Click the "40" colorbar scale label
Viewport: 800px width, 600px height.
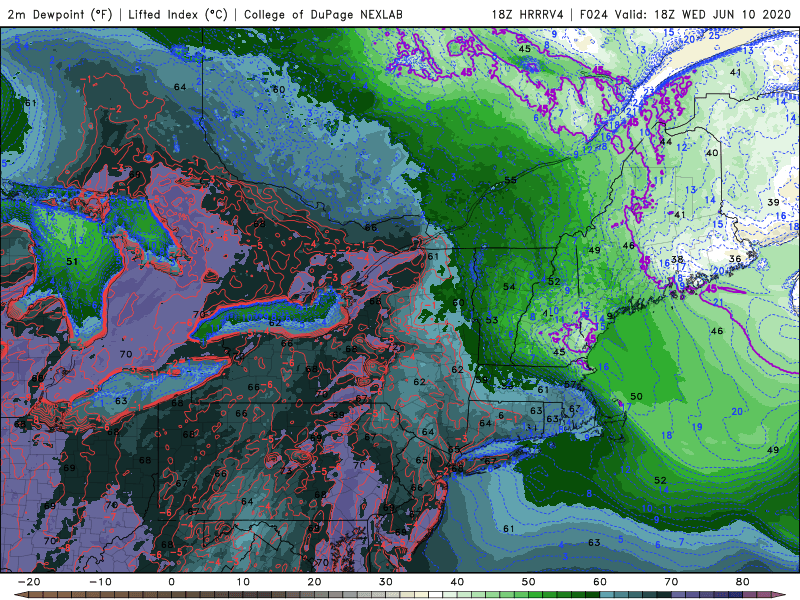tap(457, 582)
